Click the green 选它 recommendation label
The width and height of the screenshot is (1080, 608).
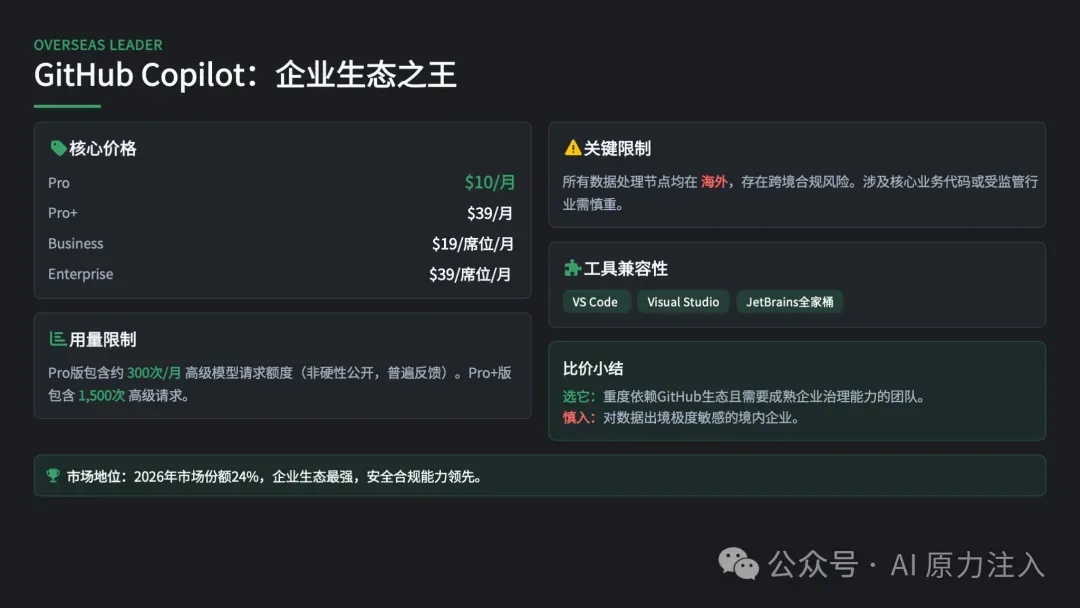pyautogui.click(x=578, y=396)
